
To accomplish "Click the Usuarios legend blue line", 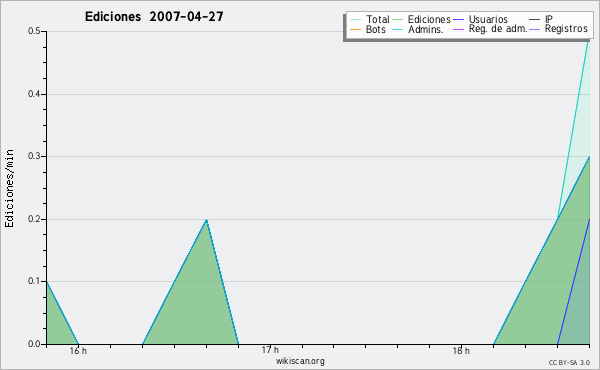I will pos(458,20).
